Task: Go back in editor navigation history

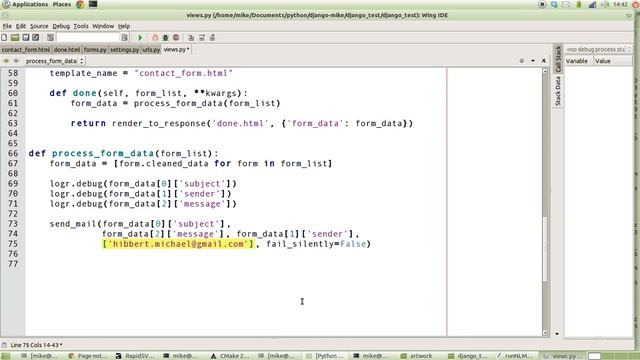Action: pyautogui.click(x=6, y=61)
